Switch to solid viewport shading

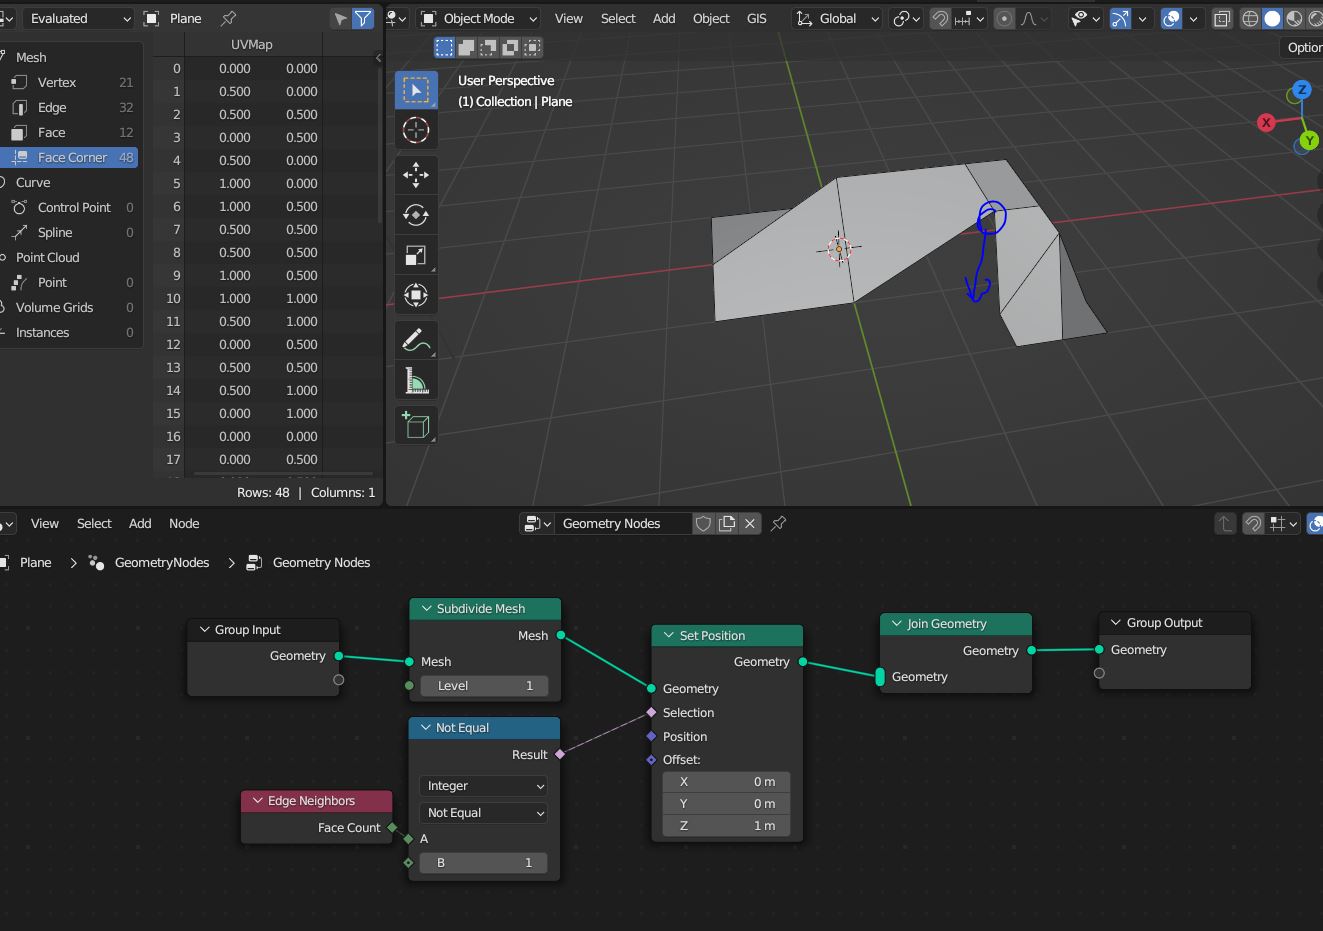[1272, 18]
